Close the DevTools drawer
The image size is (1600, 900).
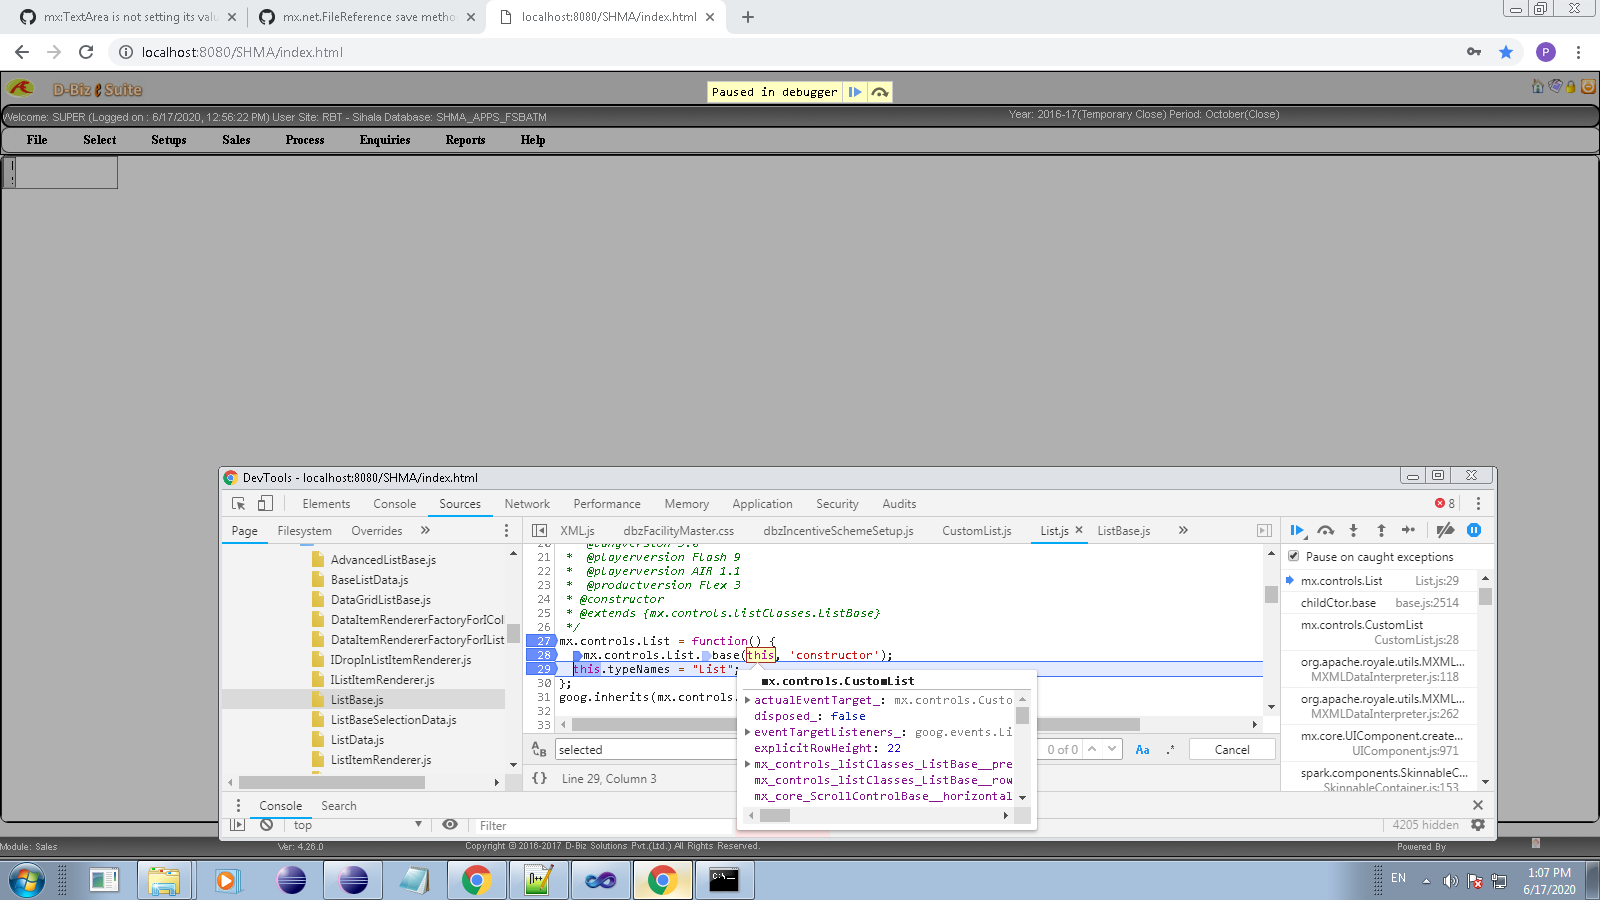click(x=1478, y=805)
